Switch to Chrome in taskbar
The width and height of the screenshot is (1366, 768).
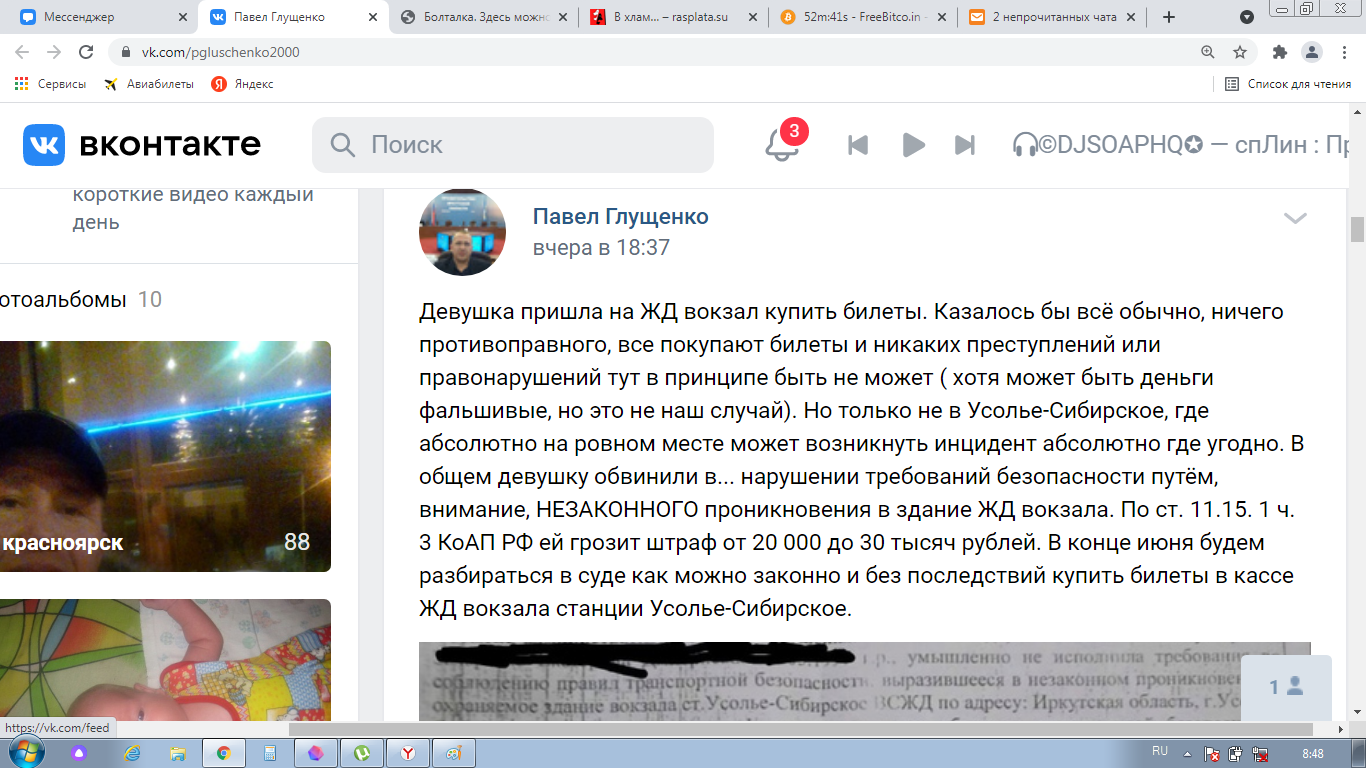223,752
